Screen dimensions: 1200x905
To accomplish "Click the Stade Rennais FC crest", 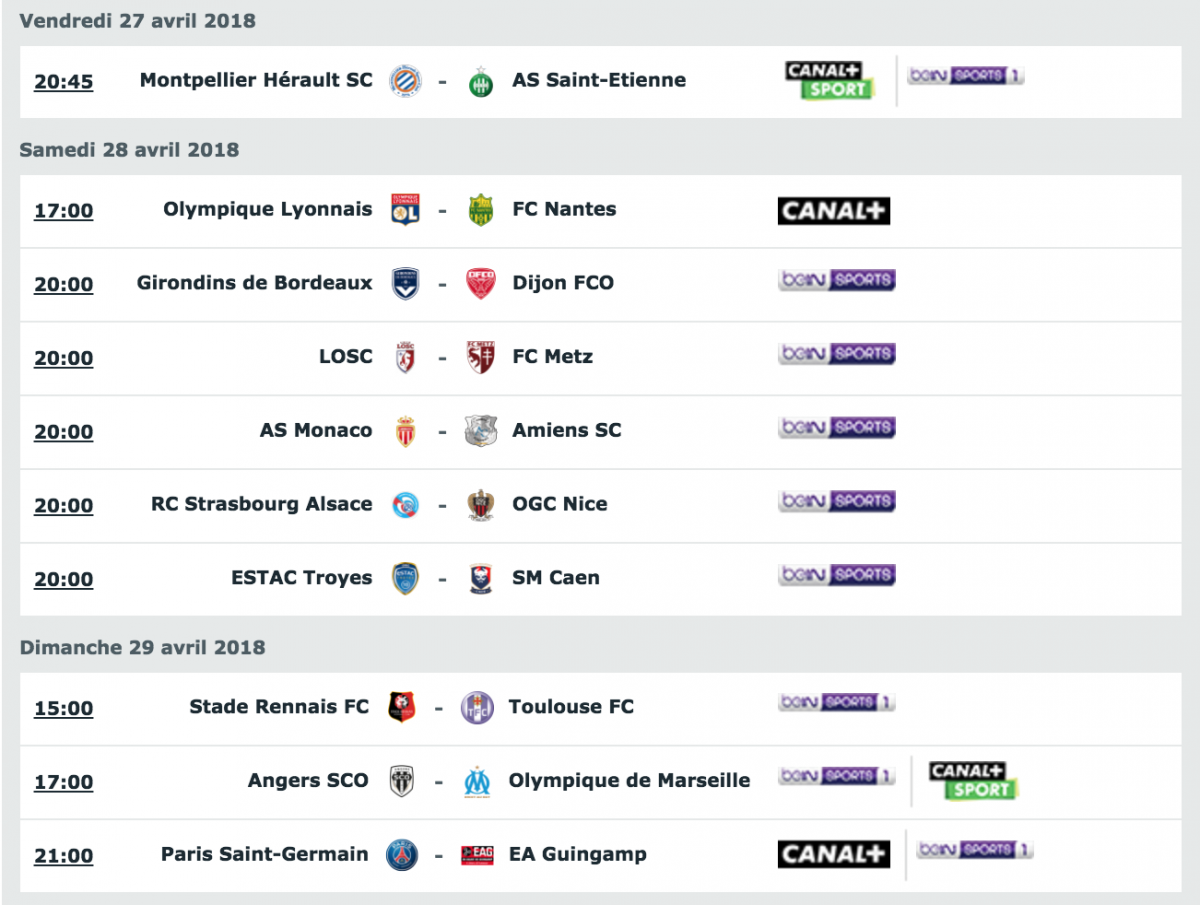I will [401, 707].
